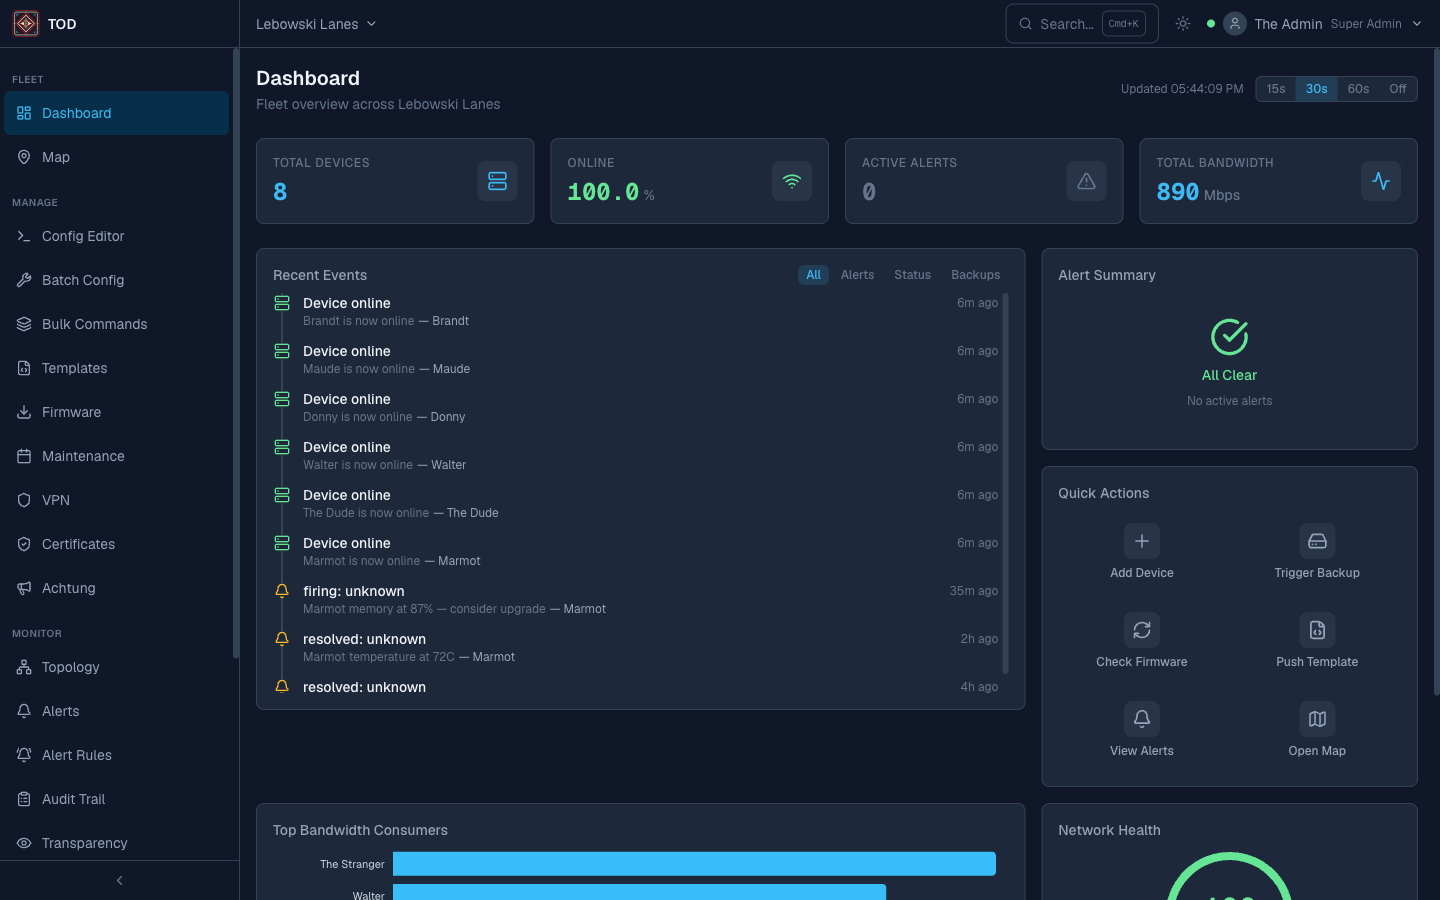Show only Backups in Recent Events
Screen dimensions: 1440x900
coord(975,274)
